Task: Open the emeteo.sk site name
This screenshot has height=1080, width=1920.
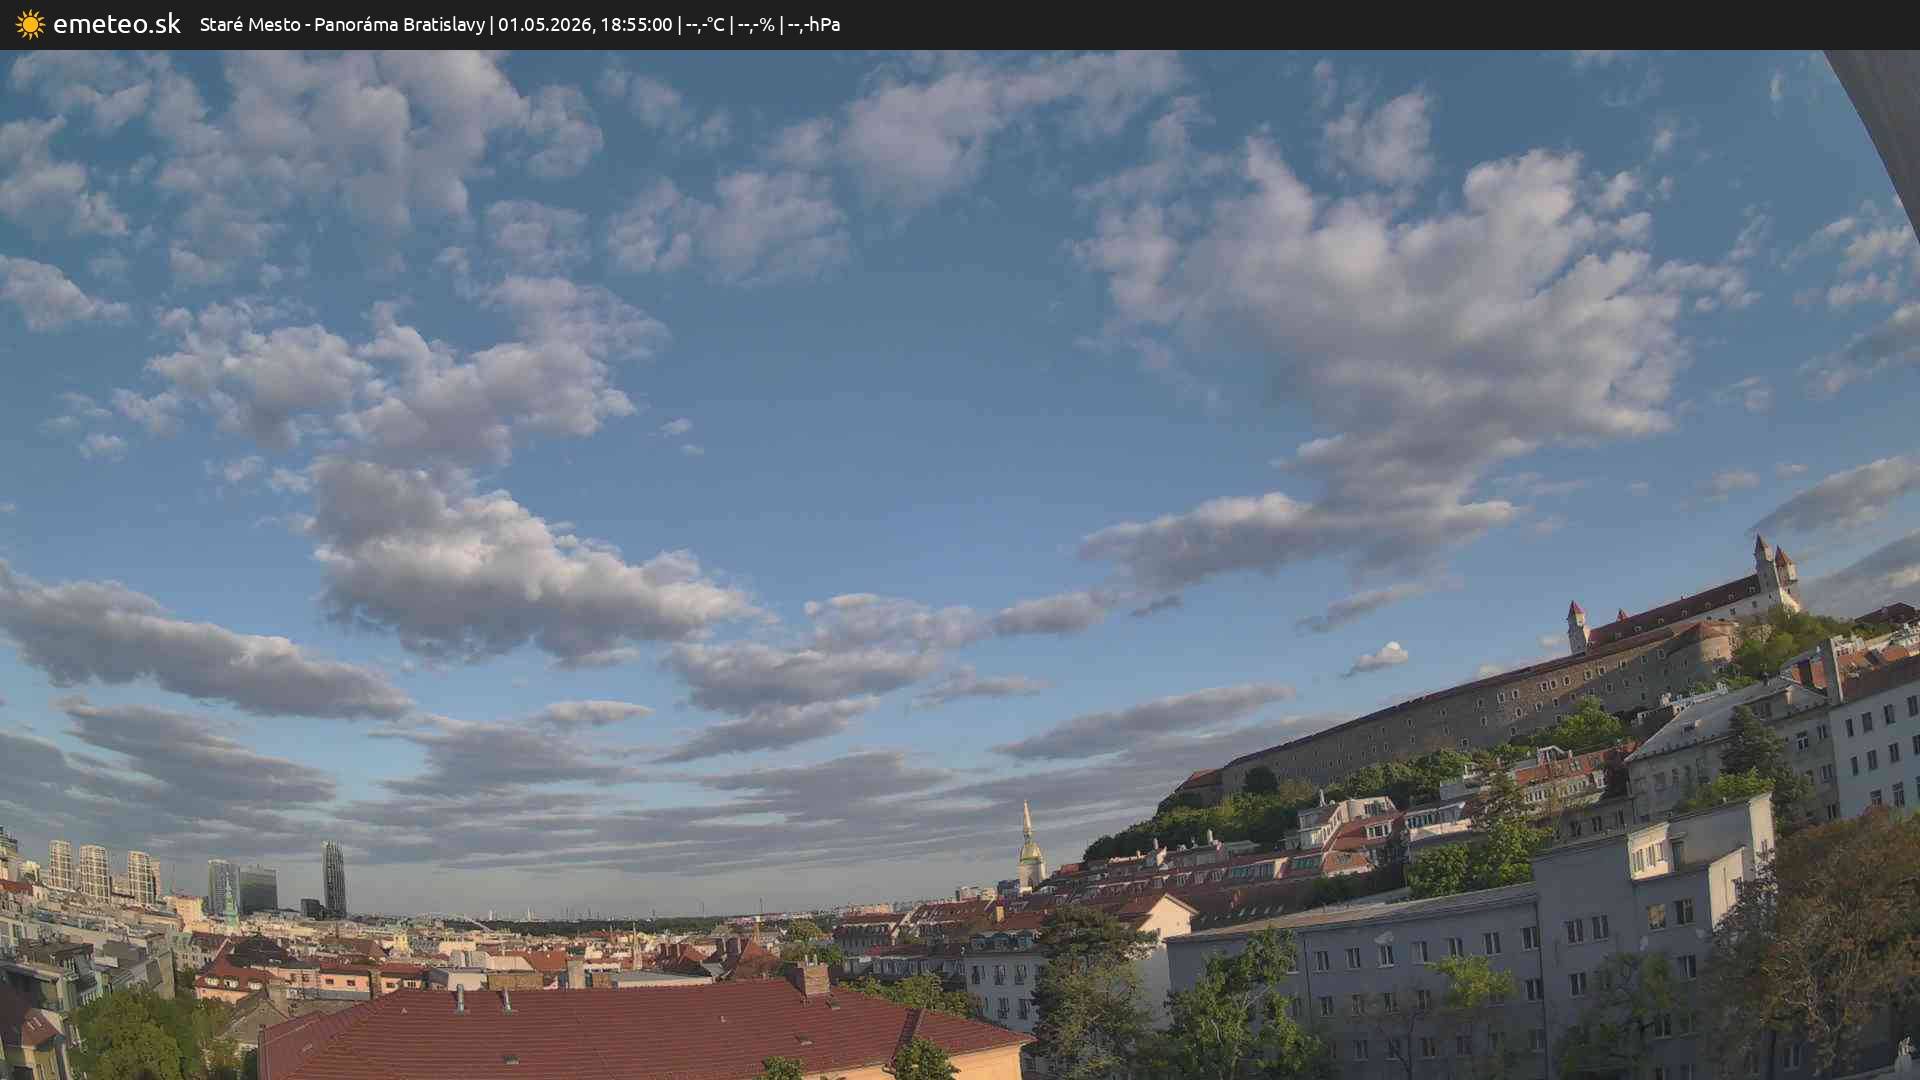Action: [117, 24]
